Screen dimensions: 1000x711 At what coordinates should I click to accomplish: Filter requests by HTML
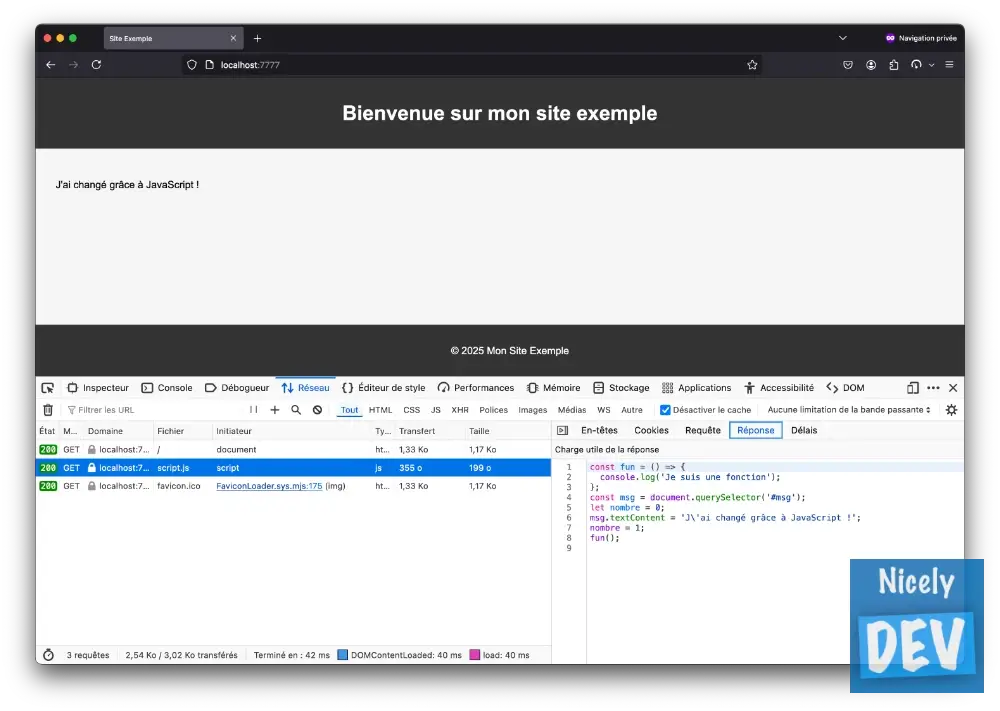click(380, 410)
